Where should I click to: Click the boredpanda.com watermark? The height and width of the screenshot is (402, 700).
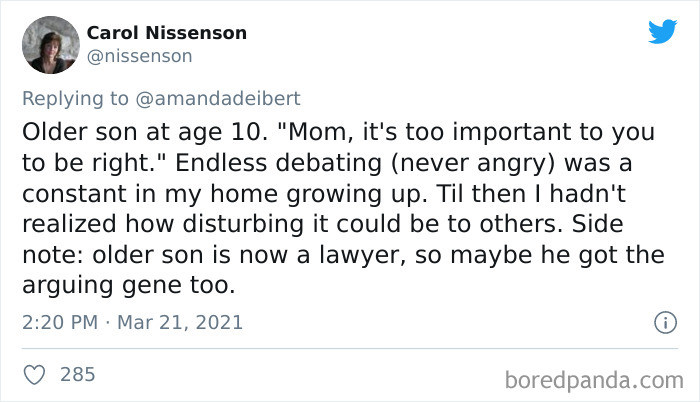(595, 379)
